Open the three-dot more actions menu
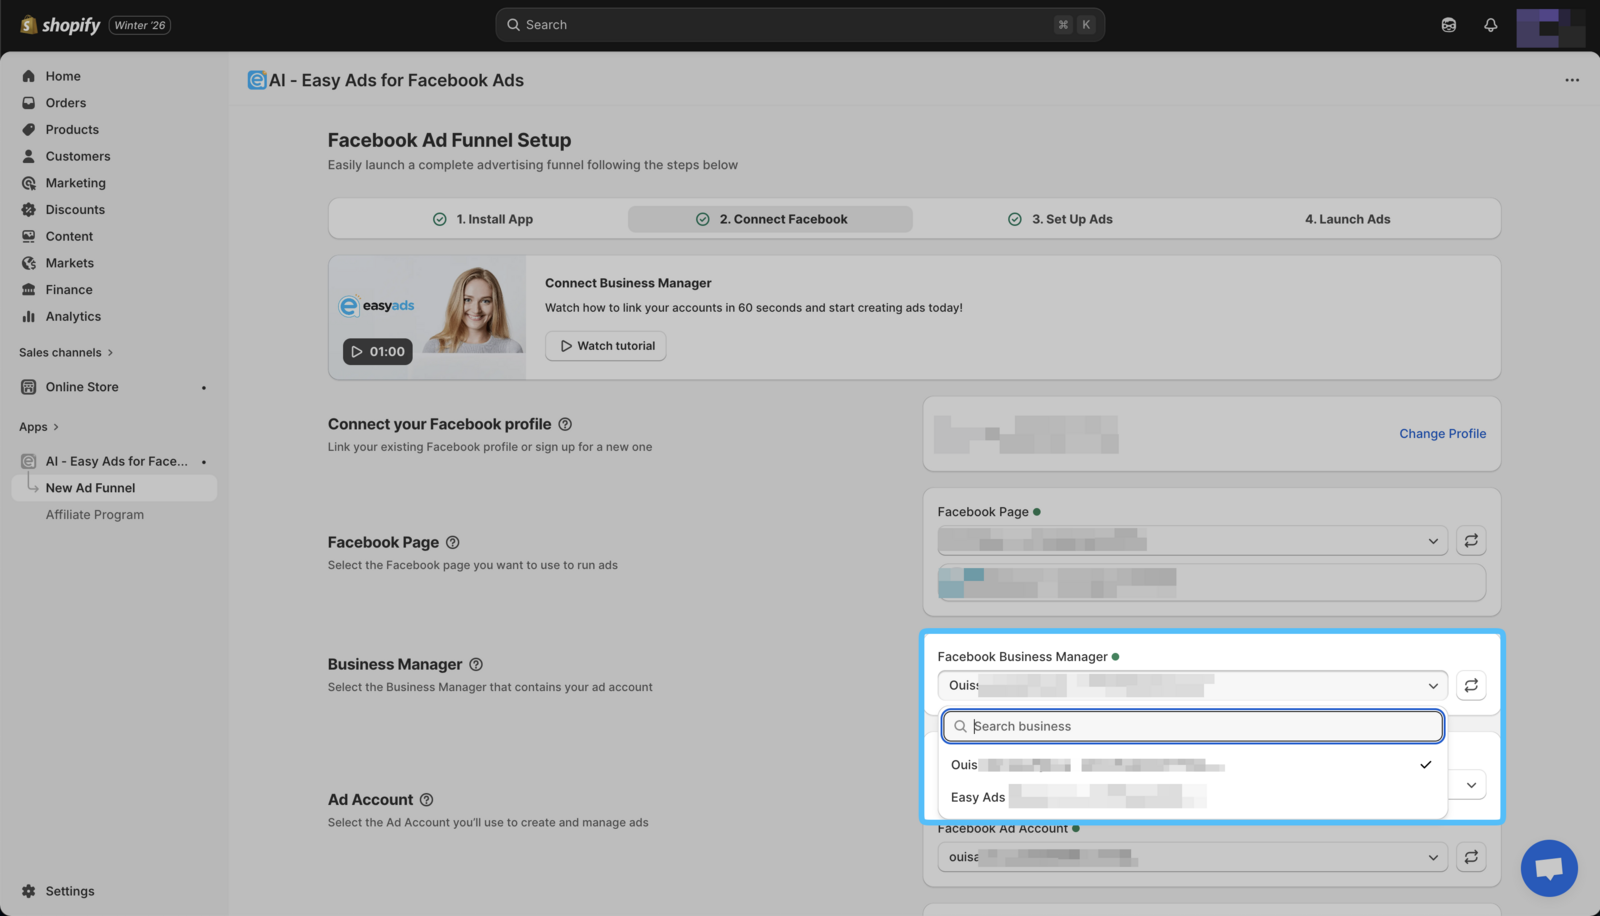 tap(1572, 80)
